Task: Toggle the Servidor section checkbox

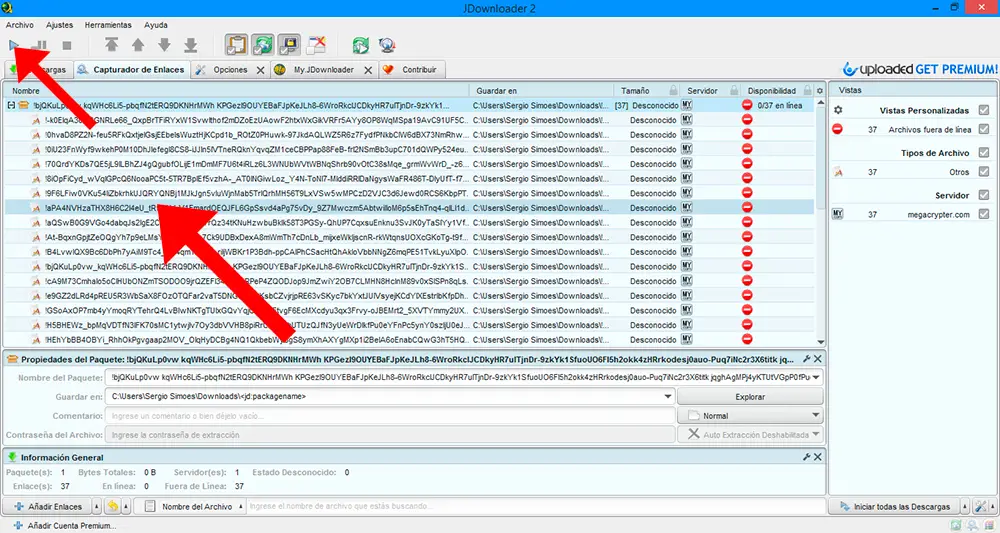Action: pyautogui.click(x=984, y=195)
